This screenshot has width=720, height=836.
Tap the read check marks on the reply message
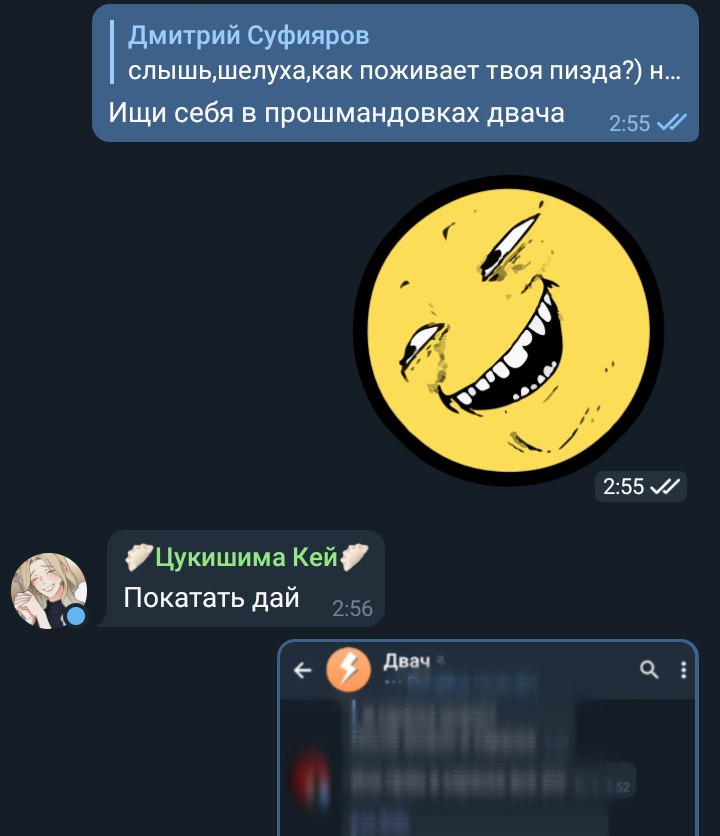671,123
